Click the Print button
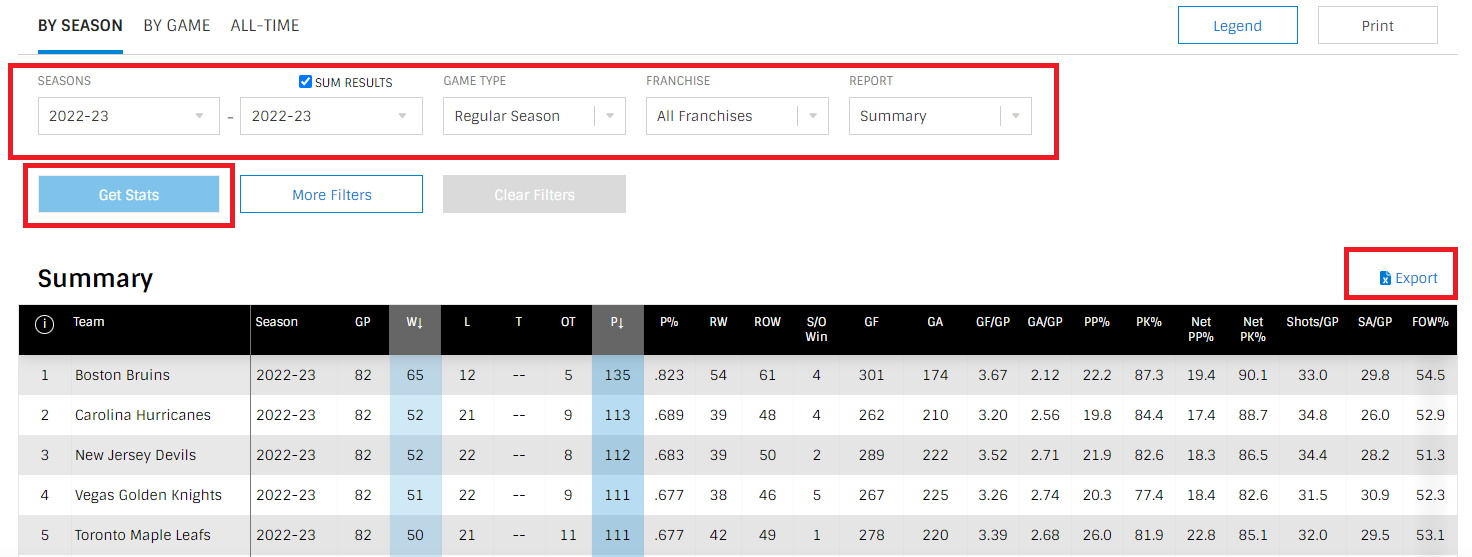The width and height of the screenshot is (1472, 557). coord(1377,26)
